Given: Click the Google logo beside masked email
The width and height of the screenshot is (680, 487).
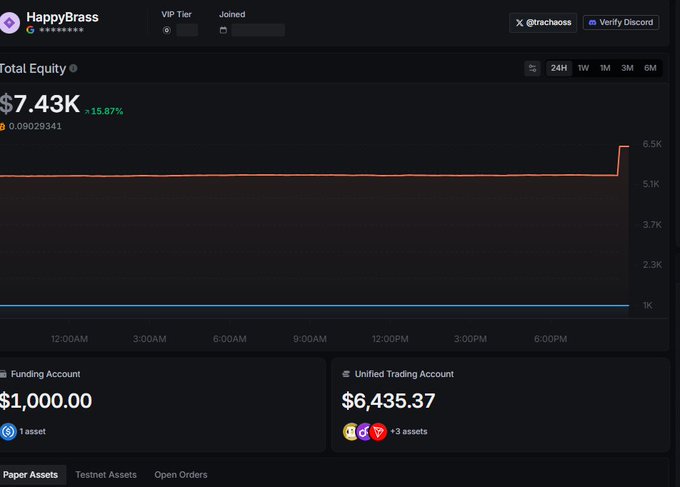Looking at the screenshot, I should [x=30, y=30].
